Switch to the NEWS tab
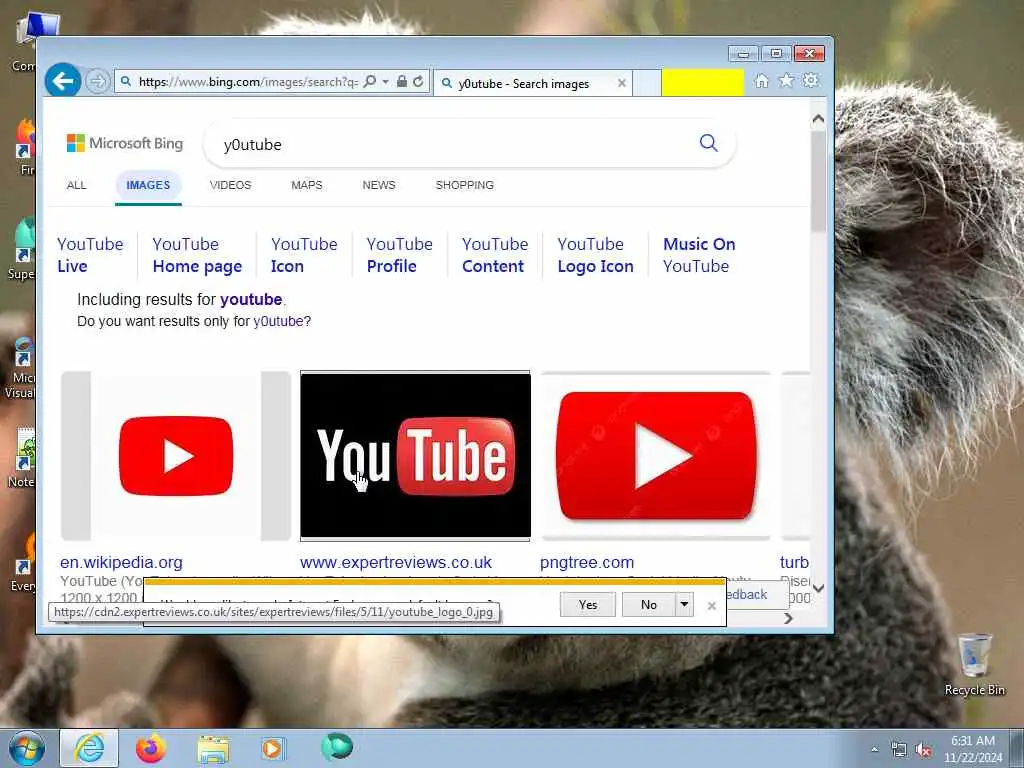The width and height of the screenshot is (1024, 768). 379,185
